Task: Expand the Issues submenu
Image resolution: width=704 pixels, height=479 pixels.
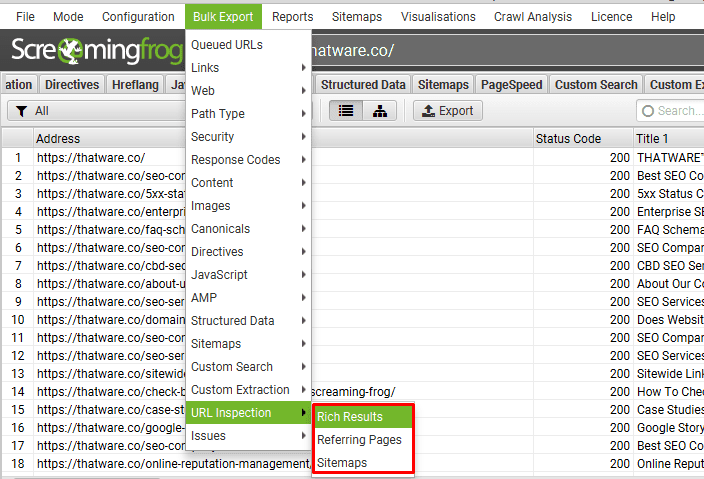Action: (x=248, y=435)
